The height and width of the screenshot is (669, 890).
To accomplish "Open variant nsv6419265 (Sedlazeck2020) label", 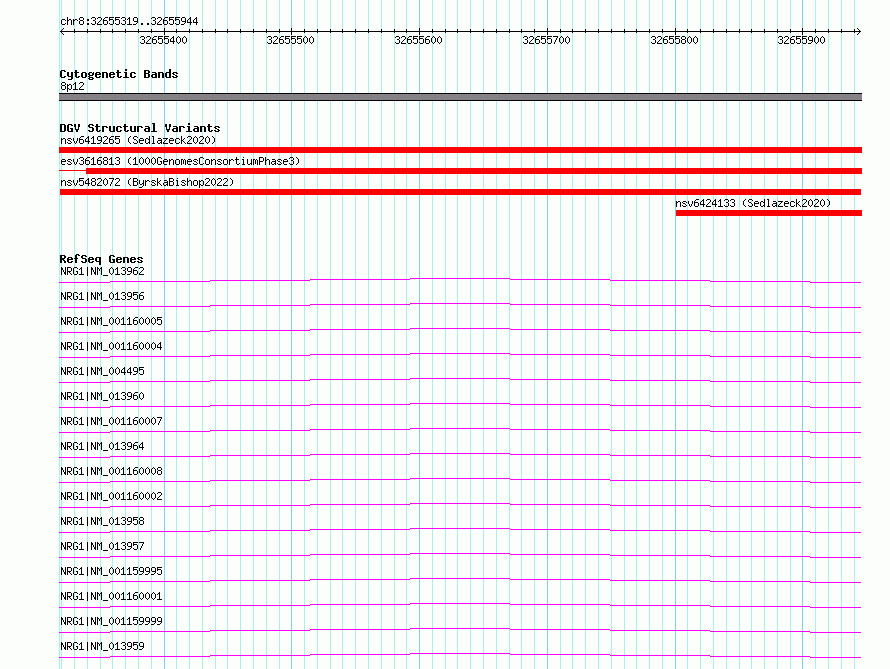I will [x=138, y=140].
